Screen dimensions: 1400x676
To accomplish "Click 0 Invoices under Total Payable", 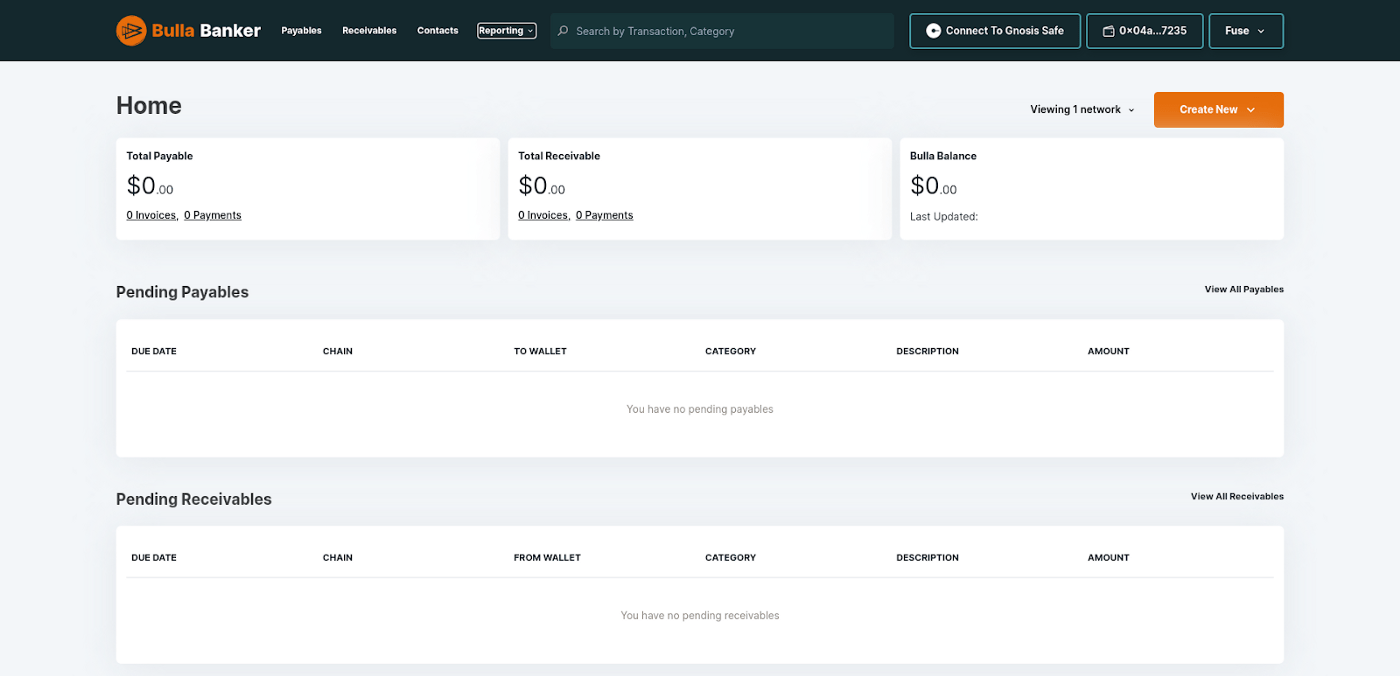I will [x=151, y=214].
